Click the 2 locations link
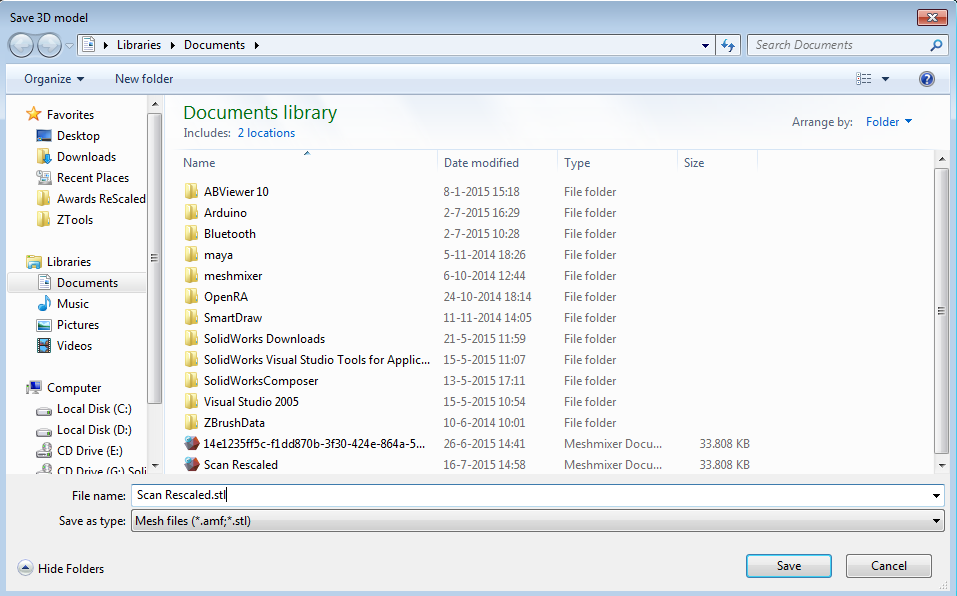This screenshot has width=957, height=596. click(x=266, y=133)
